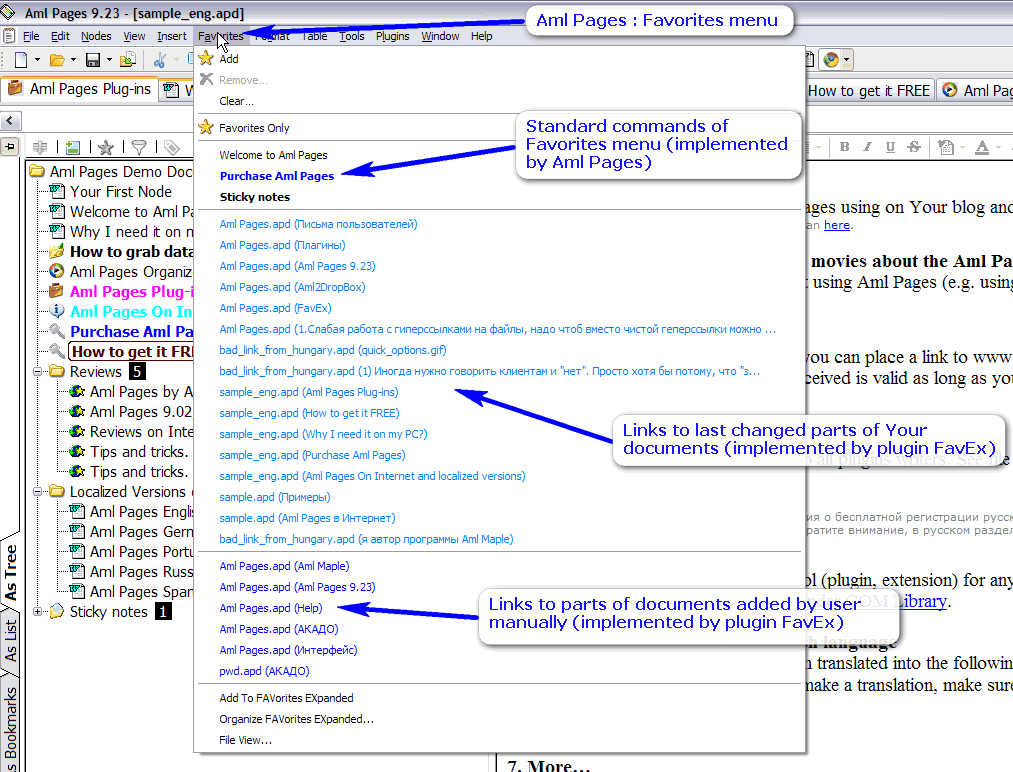Screen dimensions: 1013x772
Task: Click the Italic formatting icon
Action: (868, 147)
